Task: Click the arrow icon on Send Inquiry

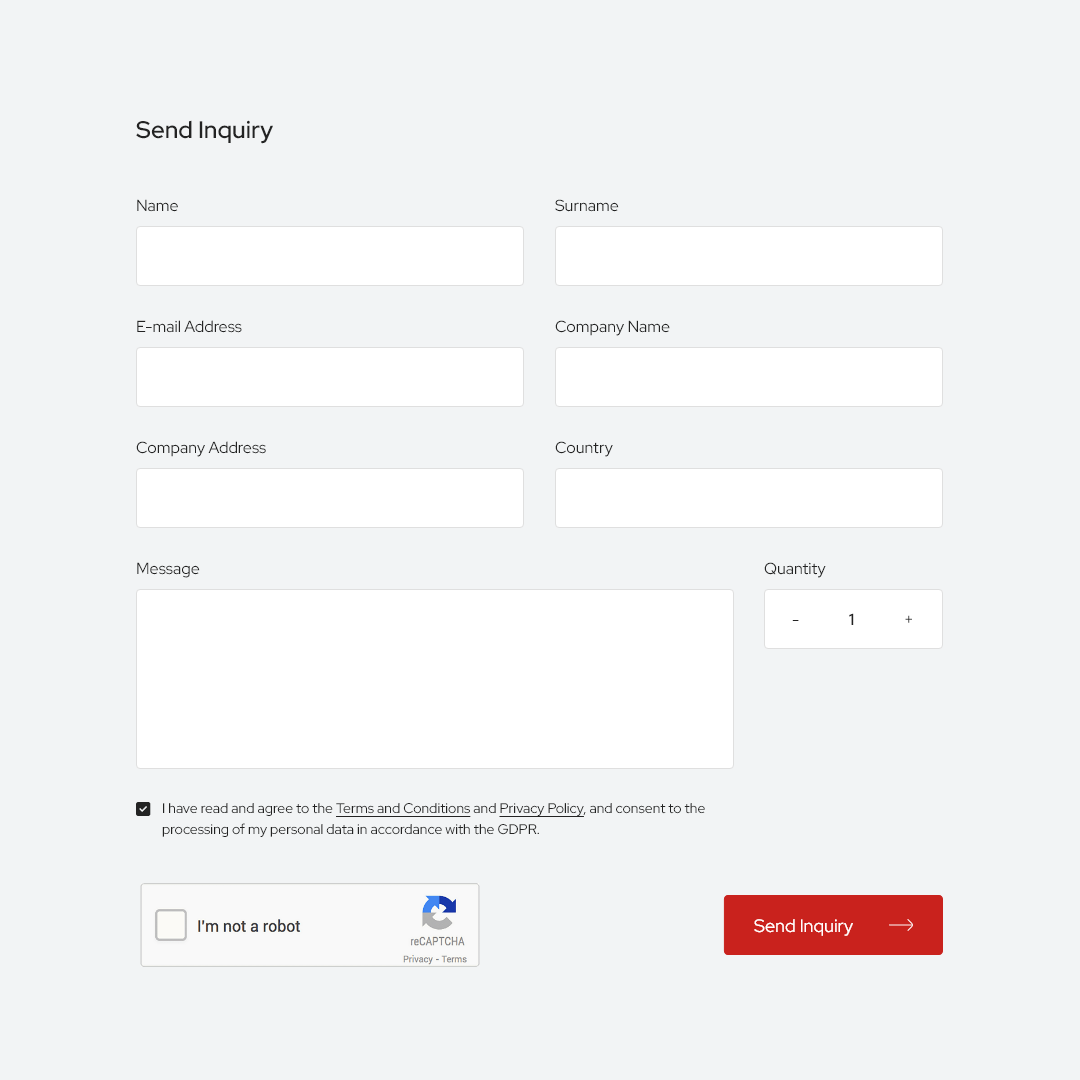Action: click(901, 925)
